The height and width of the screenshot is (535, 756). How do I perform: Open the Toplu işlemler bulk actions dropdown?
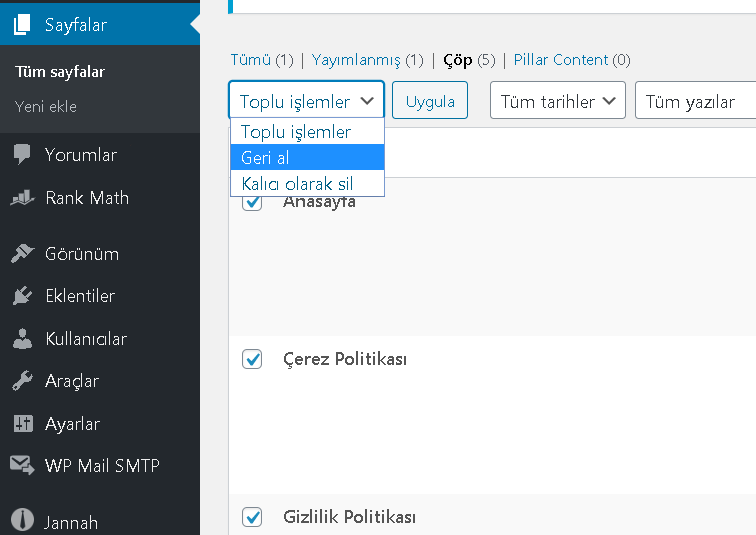click(306, 100)
